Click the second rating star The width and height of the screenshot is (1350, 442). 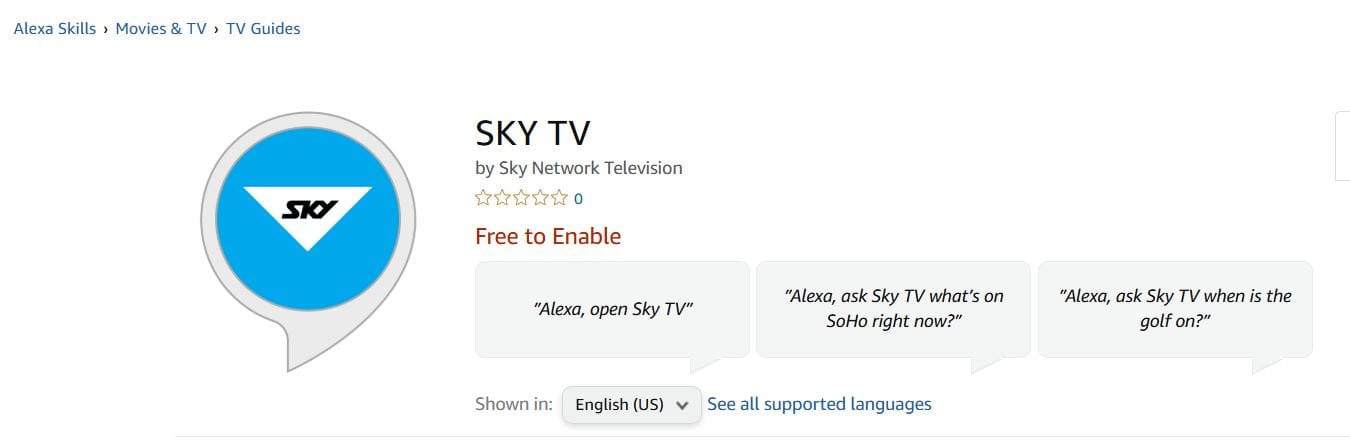[x=503, y=198]
